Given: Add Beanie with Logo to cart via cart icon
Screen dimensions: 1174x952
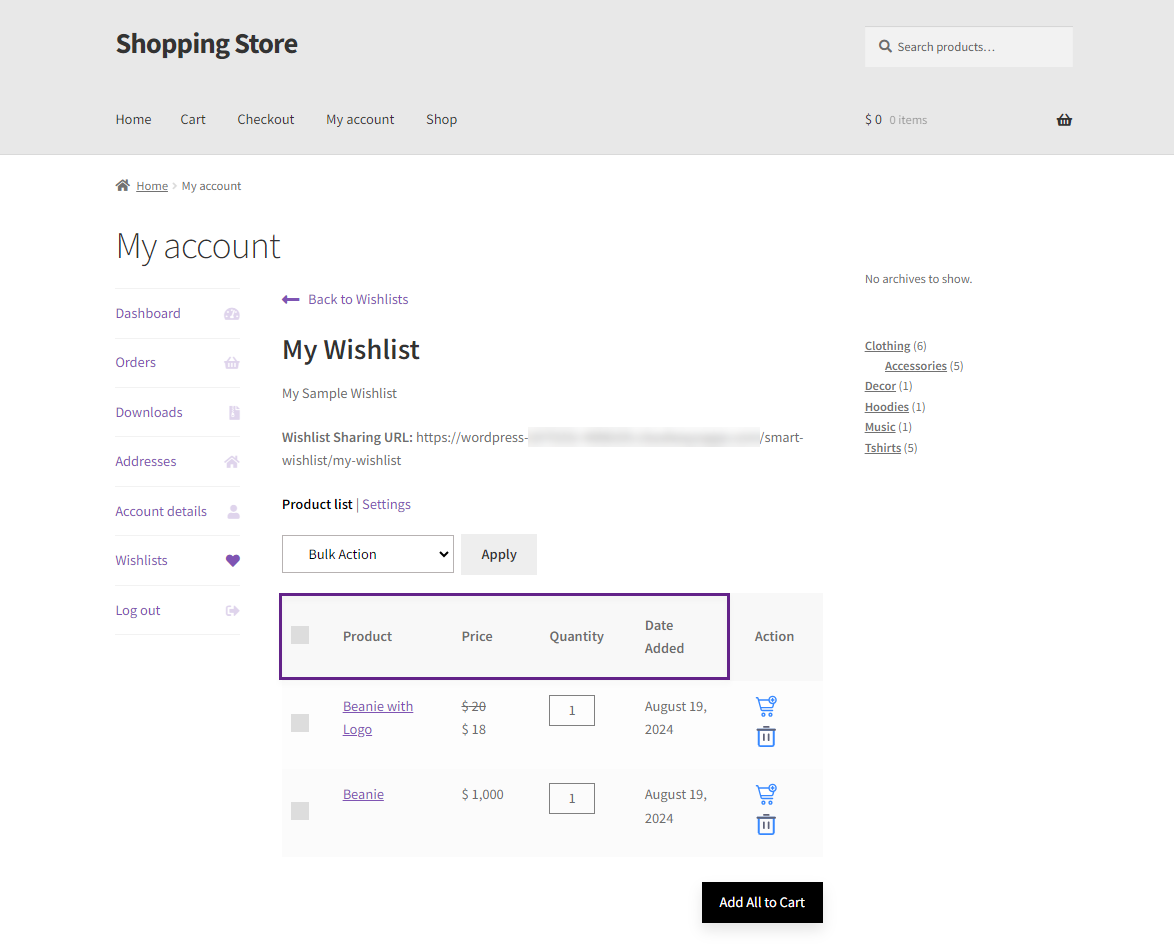Looking at the screenshot, I should [x=766, y=706].
